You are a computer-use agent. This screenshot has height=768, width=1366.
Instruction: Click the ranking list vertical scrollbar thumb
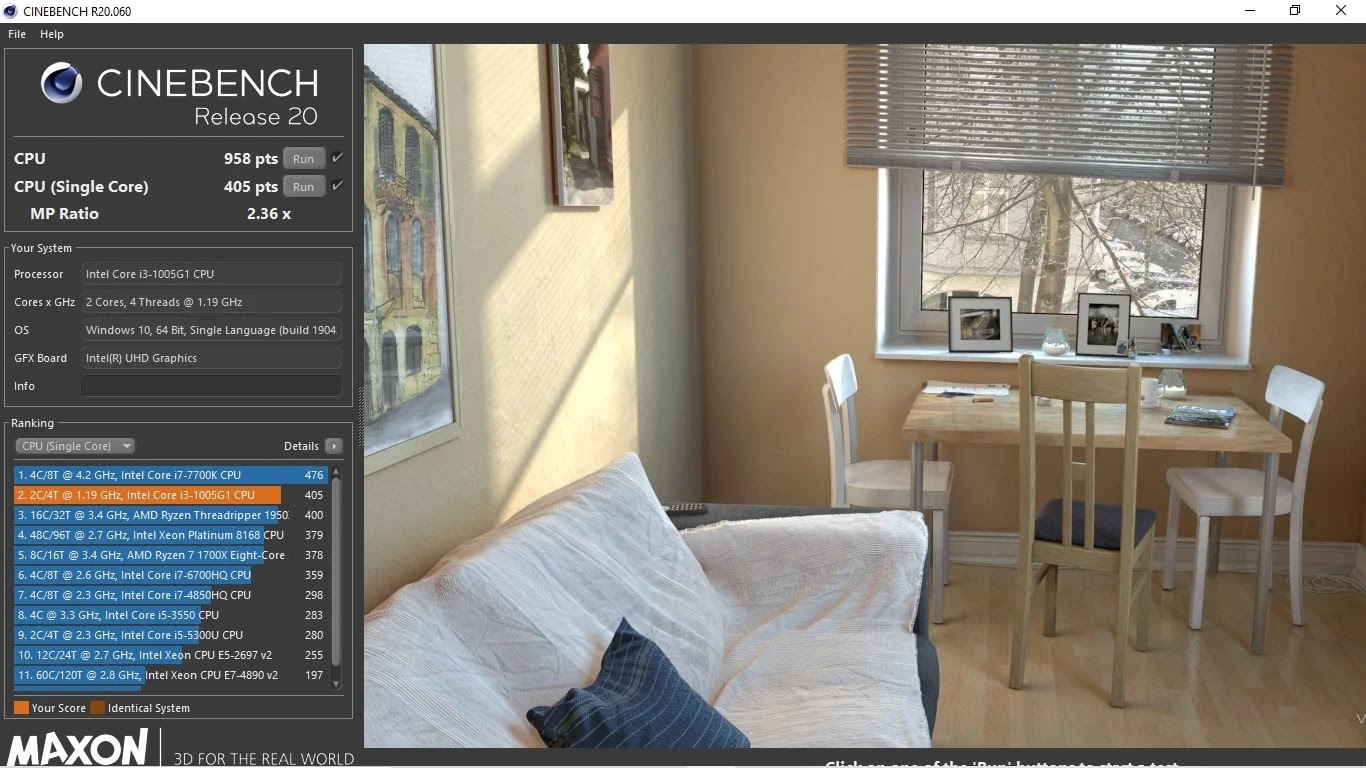336,571
